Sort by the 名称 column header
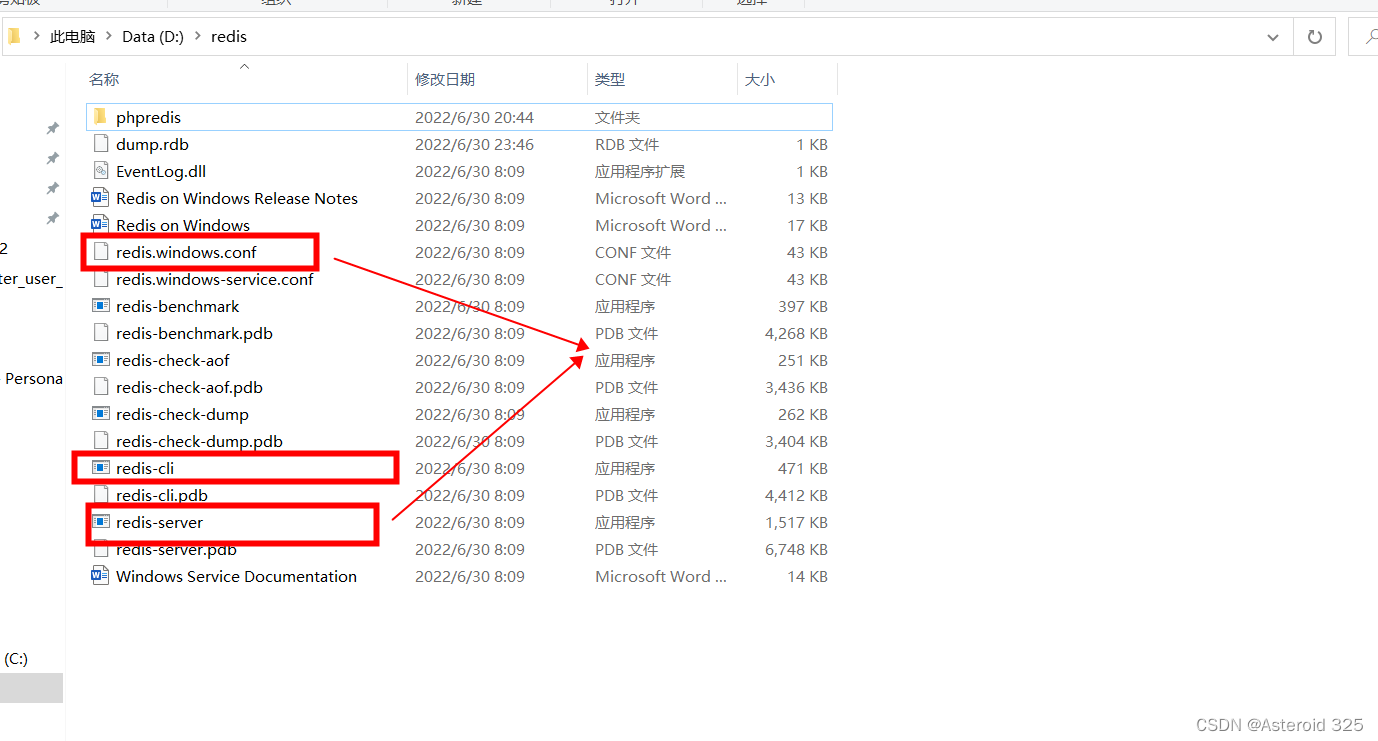The height and width of the screenshot is (741, 1378). pyautogui.click(x=104, y=80)
